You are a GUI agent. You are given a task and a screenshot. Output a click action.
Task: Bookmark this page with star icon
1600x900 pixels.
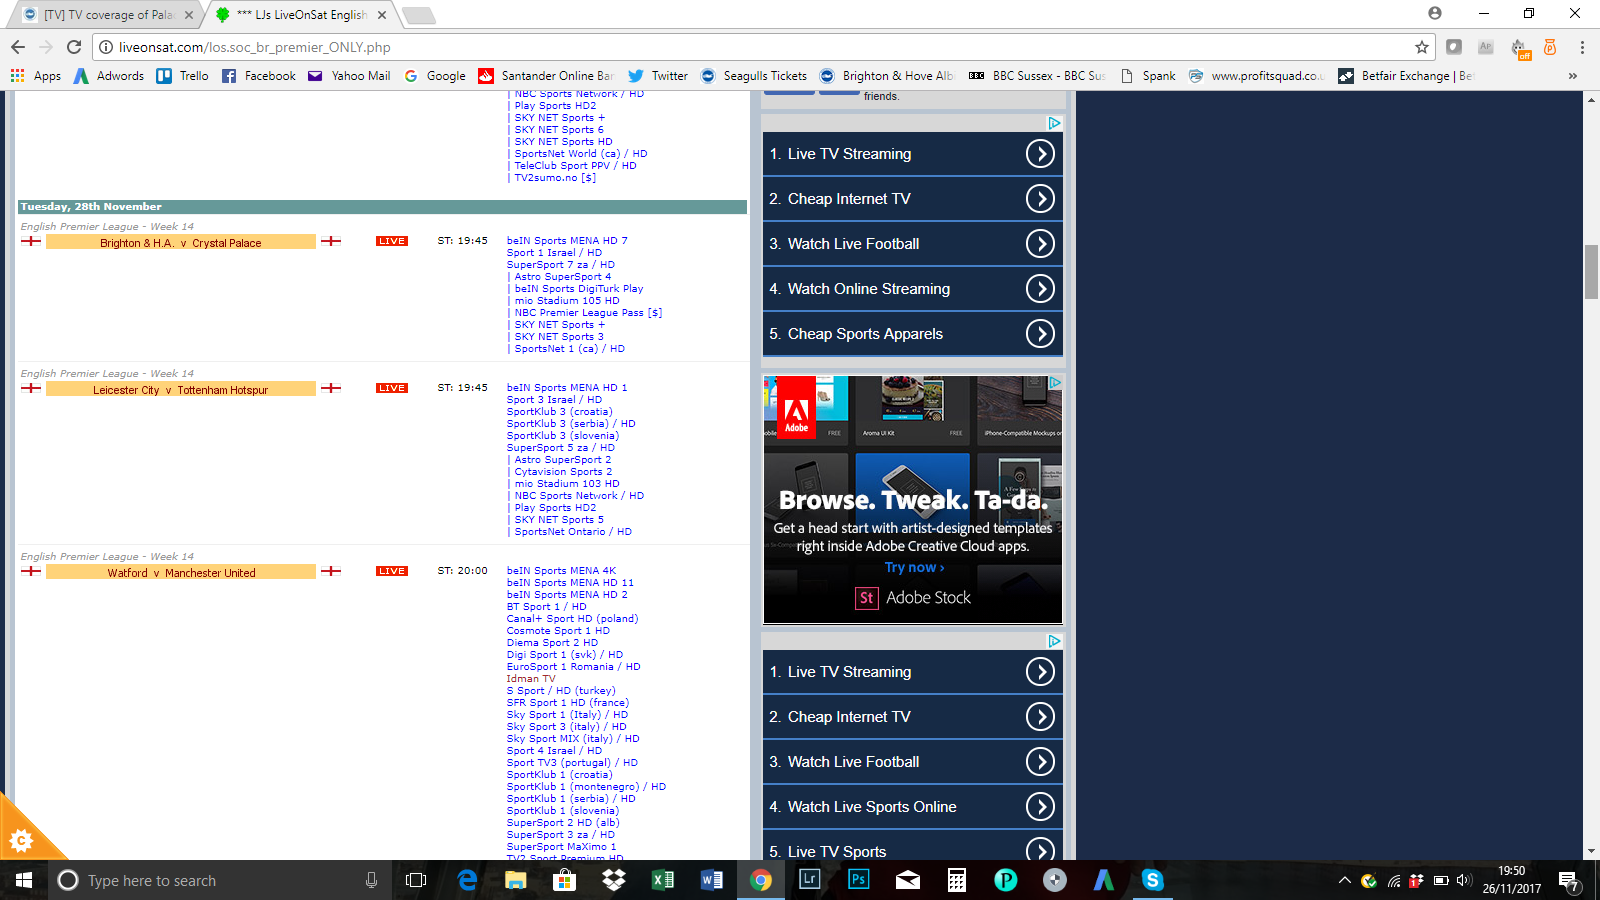(1421, 47)
